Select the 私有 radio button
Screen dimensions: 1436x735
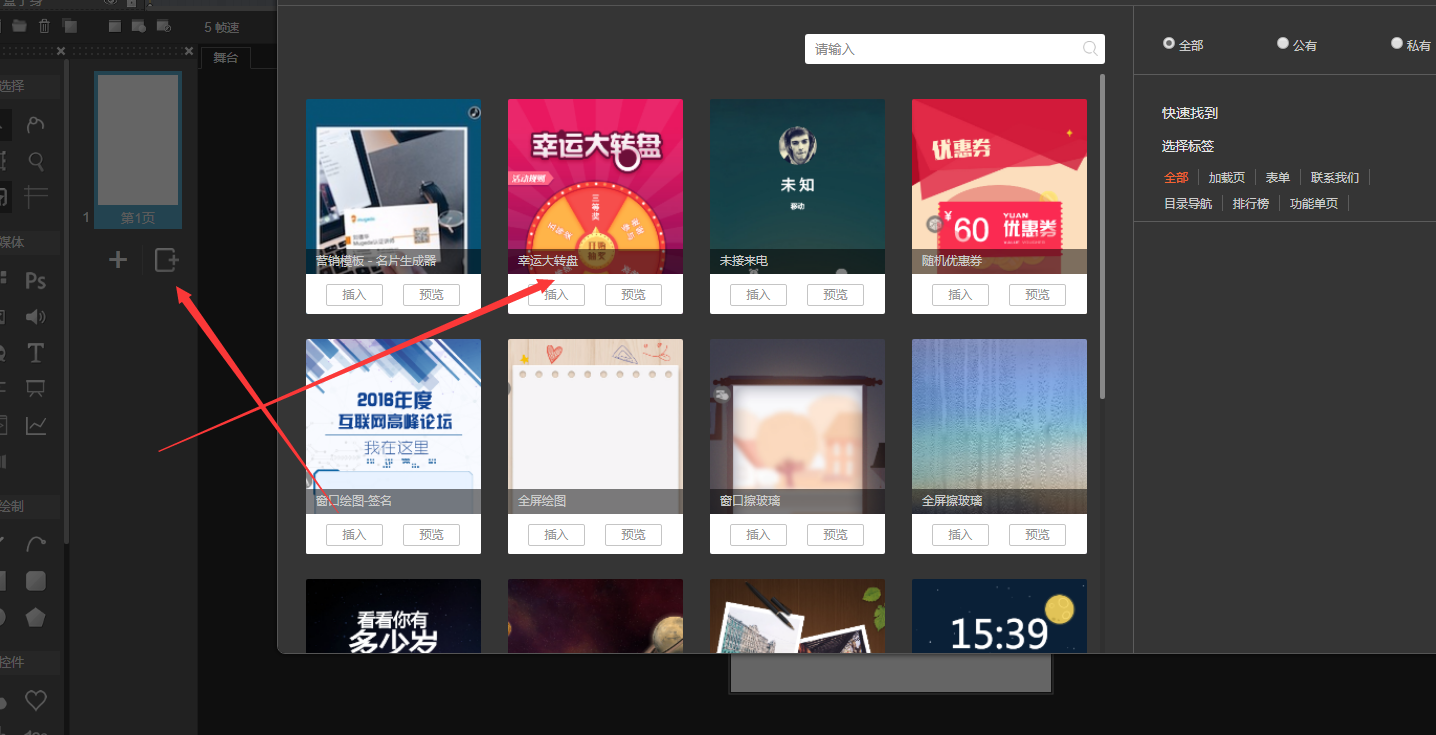click(x=1397, y=43)
